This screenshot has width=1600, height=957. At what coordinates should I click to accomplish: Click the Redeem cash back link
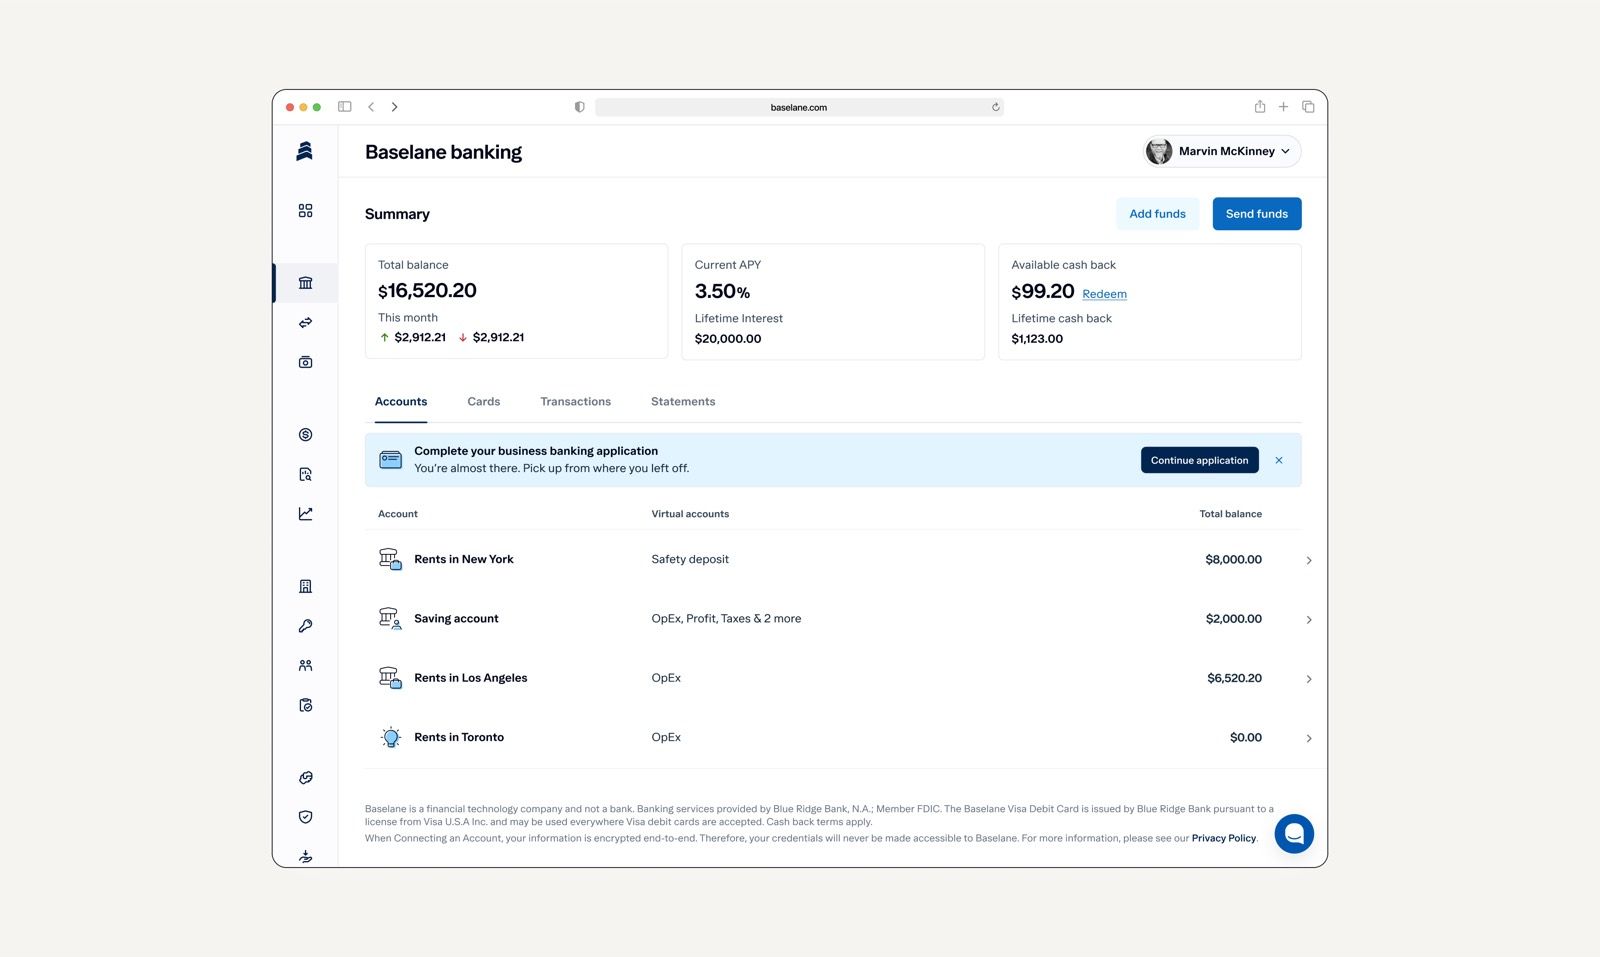1104,294
